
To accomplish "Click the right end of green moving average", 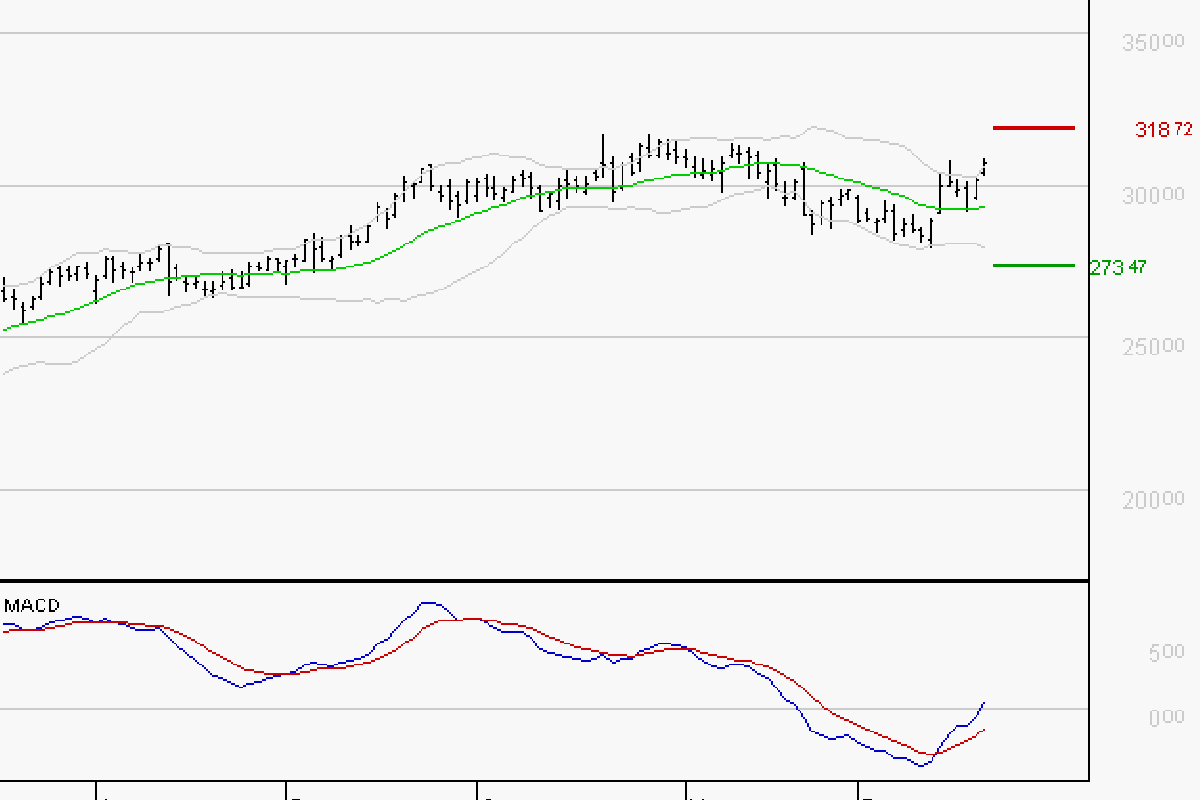I will point(985,207).
